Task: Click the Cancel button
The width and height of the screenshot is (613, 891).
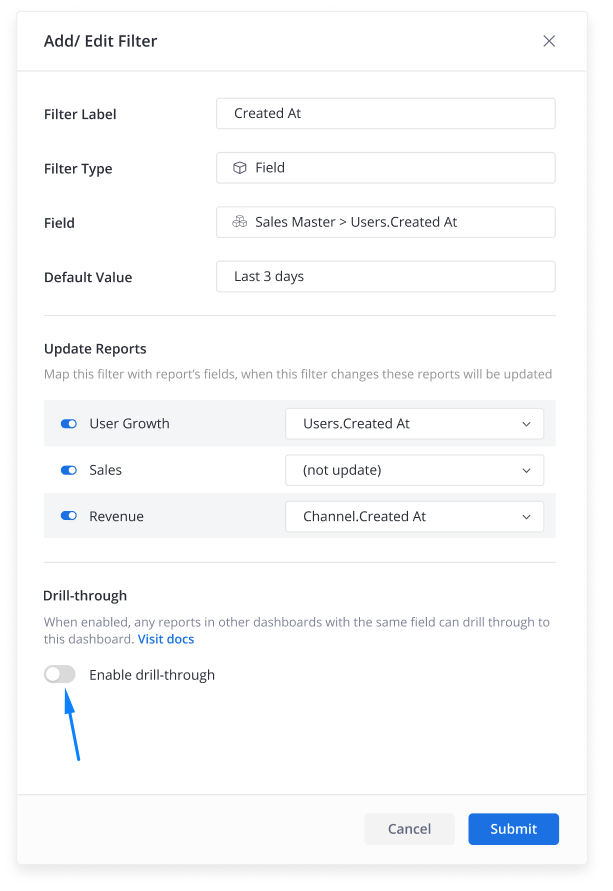Action: (x=409, y=829)
